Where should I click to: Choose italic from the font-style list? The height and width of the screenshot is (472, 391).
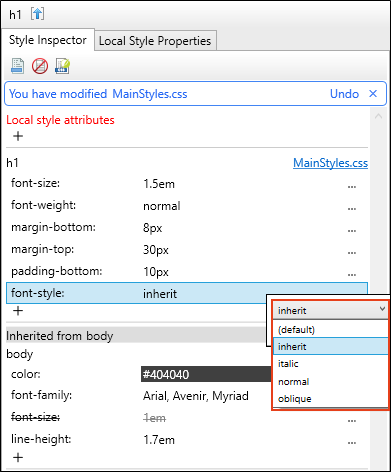click(330, 363)
